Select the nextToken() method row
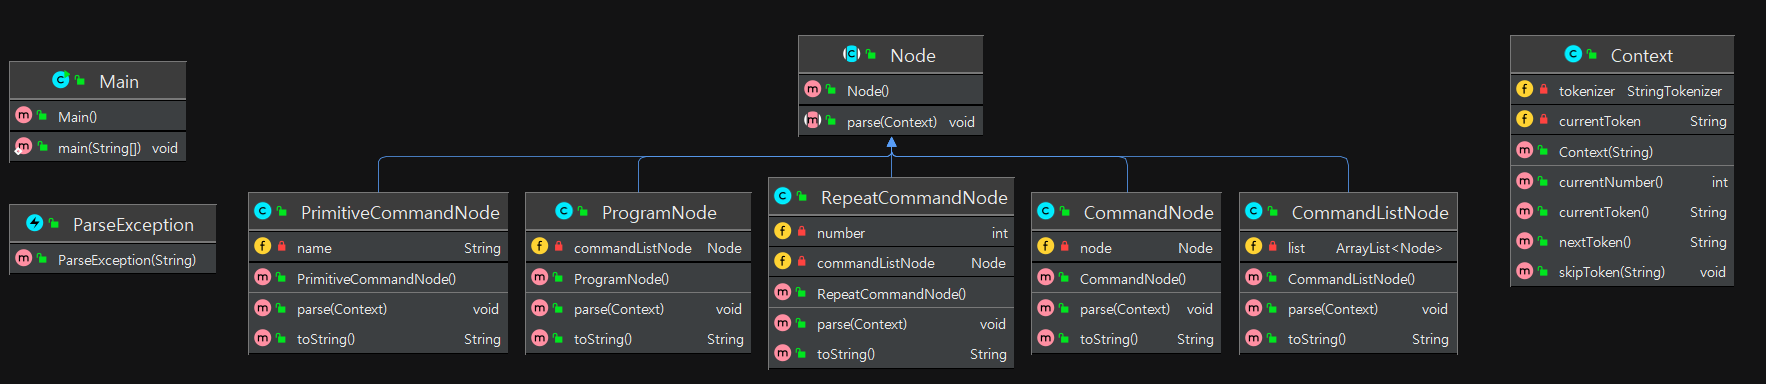The image size is (1766, 384). click(1622, 241)
